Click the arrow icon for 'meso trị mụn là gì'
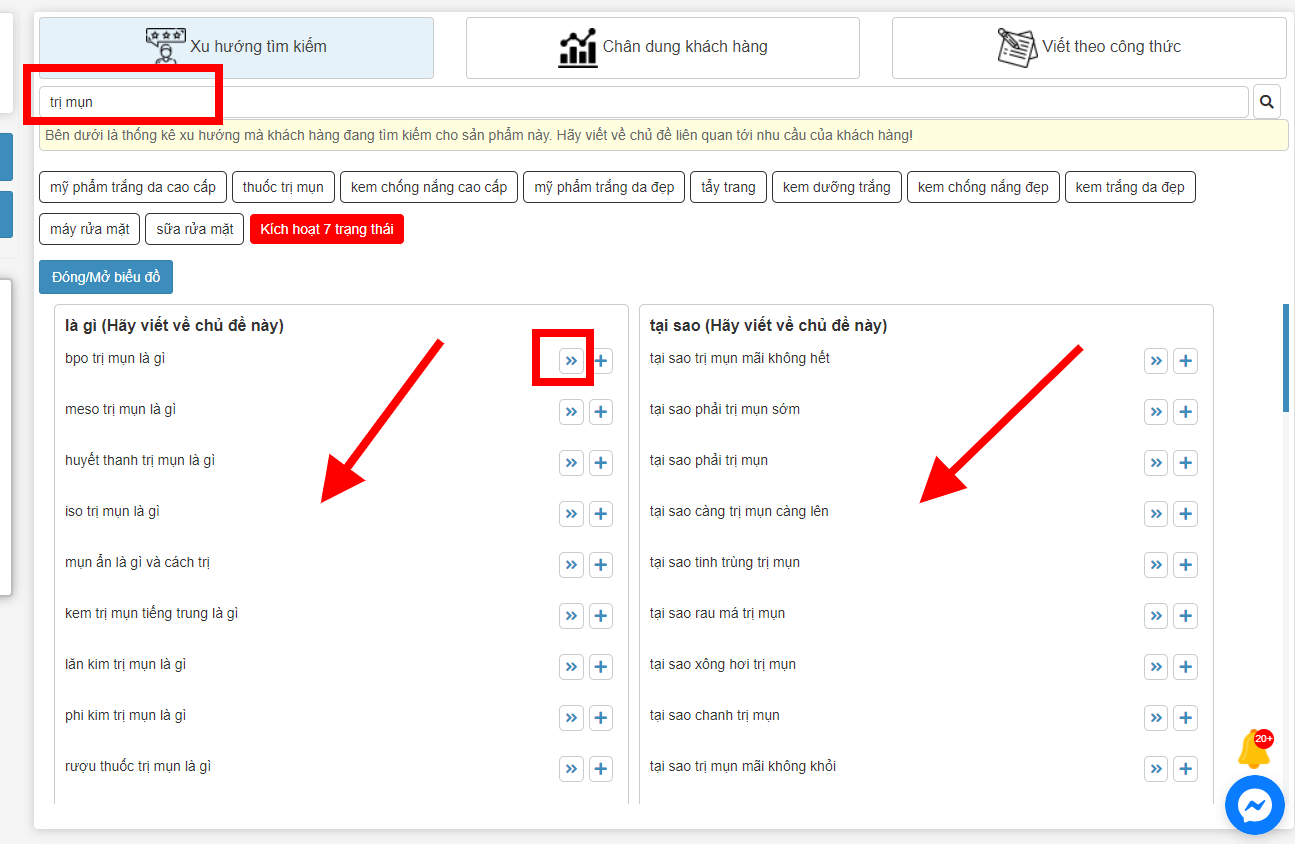This screenshot has width=1295, height=844. pyautogui.click(x=572, y=412)
